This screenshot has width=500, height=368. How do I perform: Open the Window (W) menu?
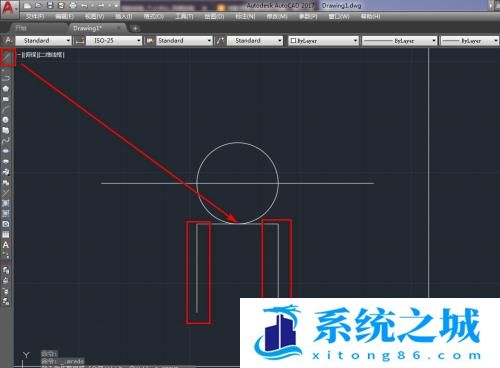[339, 16]
